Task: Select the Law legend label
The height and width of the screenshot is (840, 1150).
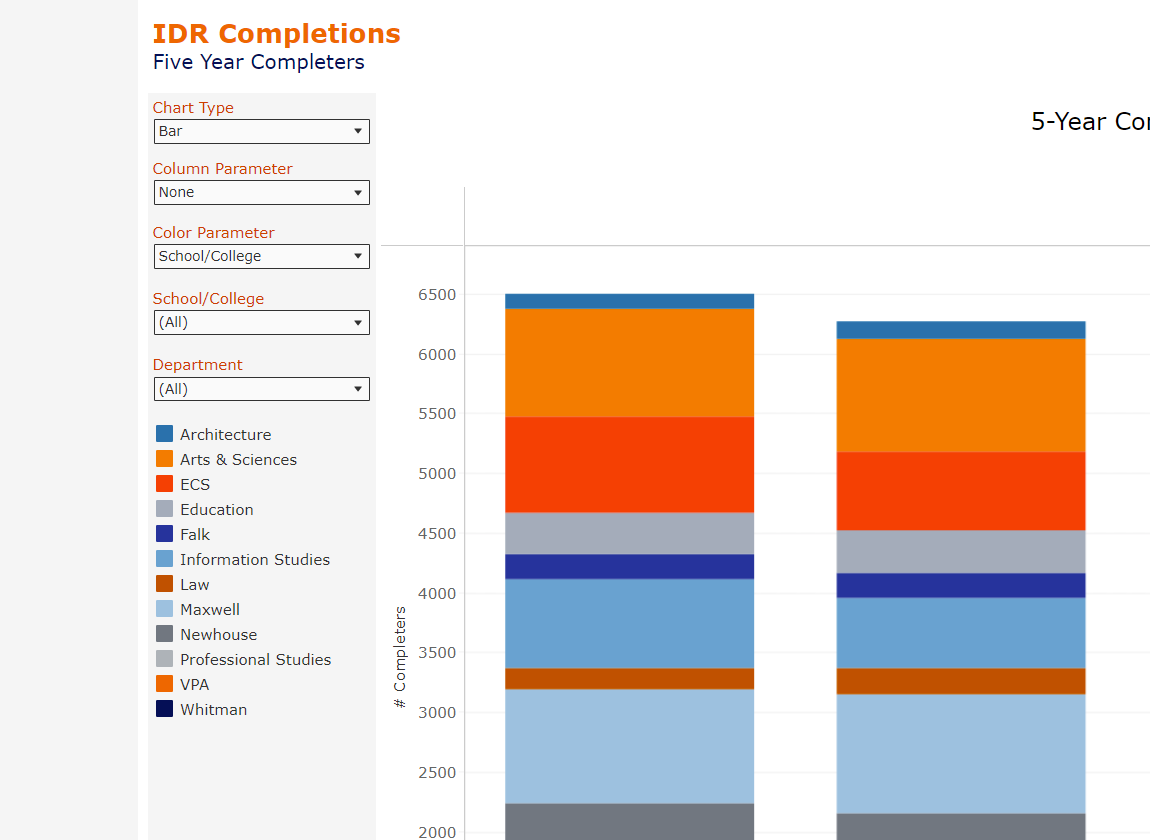Action: point(195,585)
